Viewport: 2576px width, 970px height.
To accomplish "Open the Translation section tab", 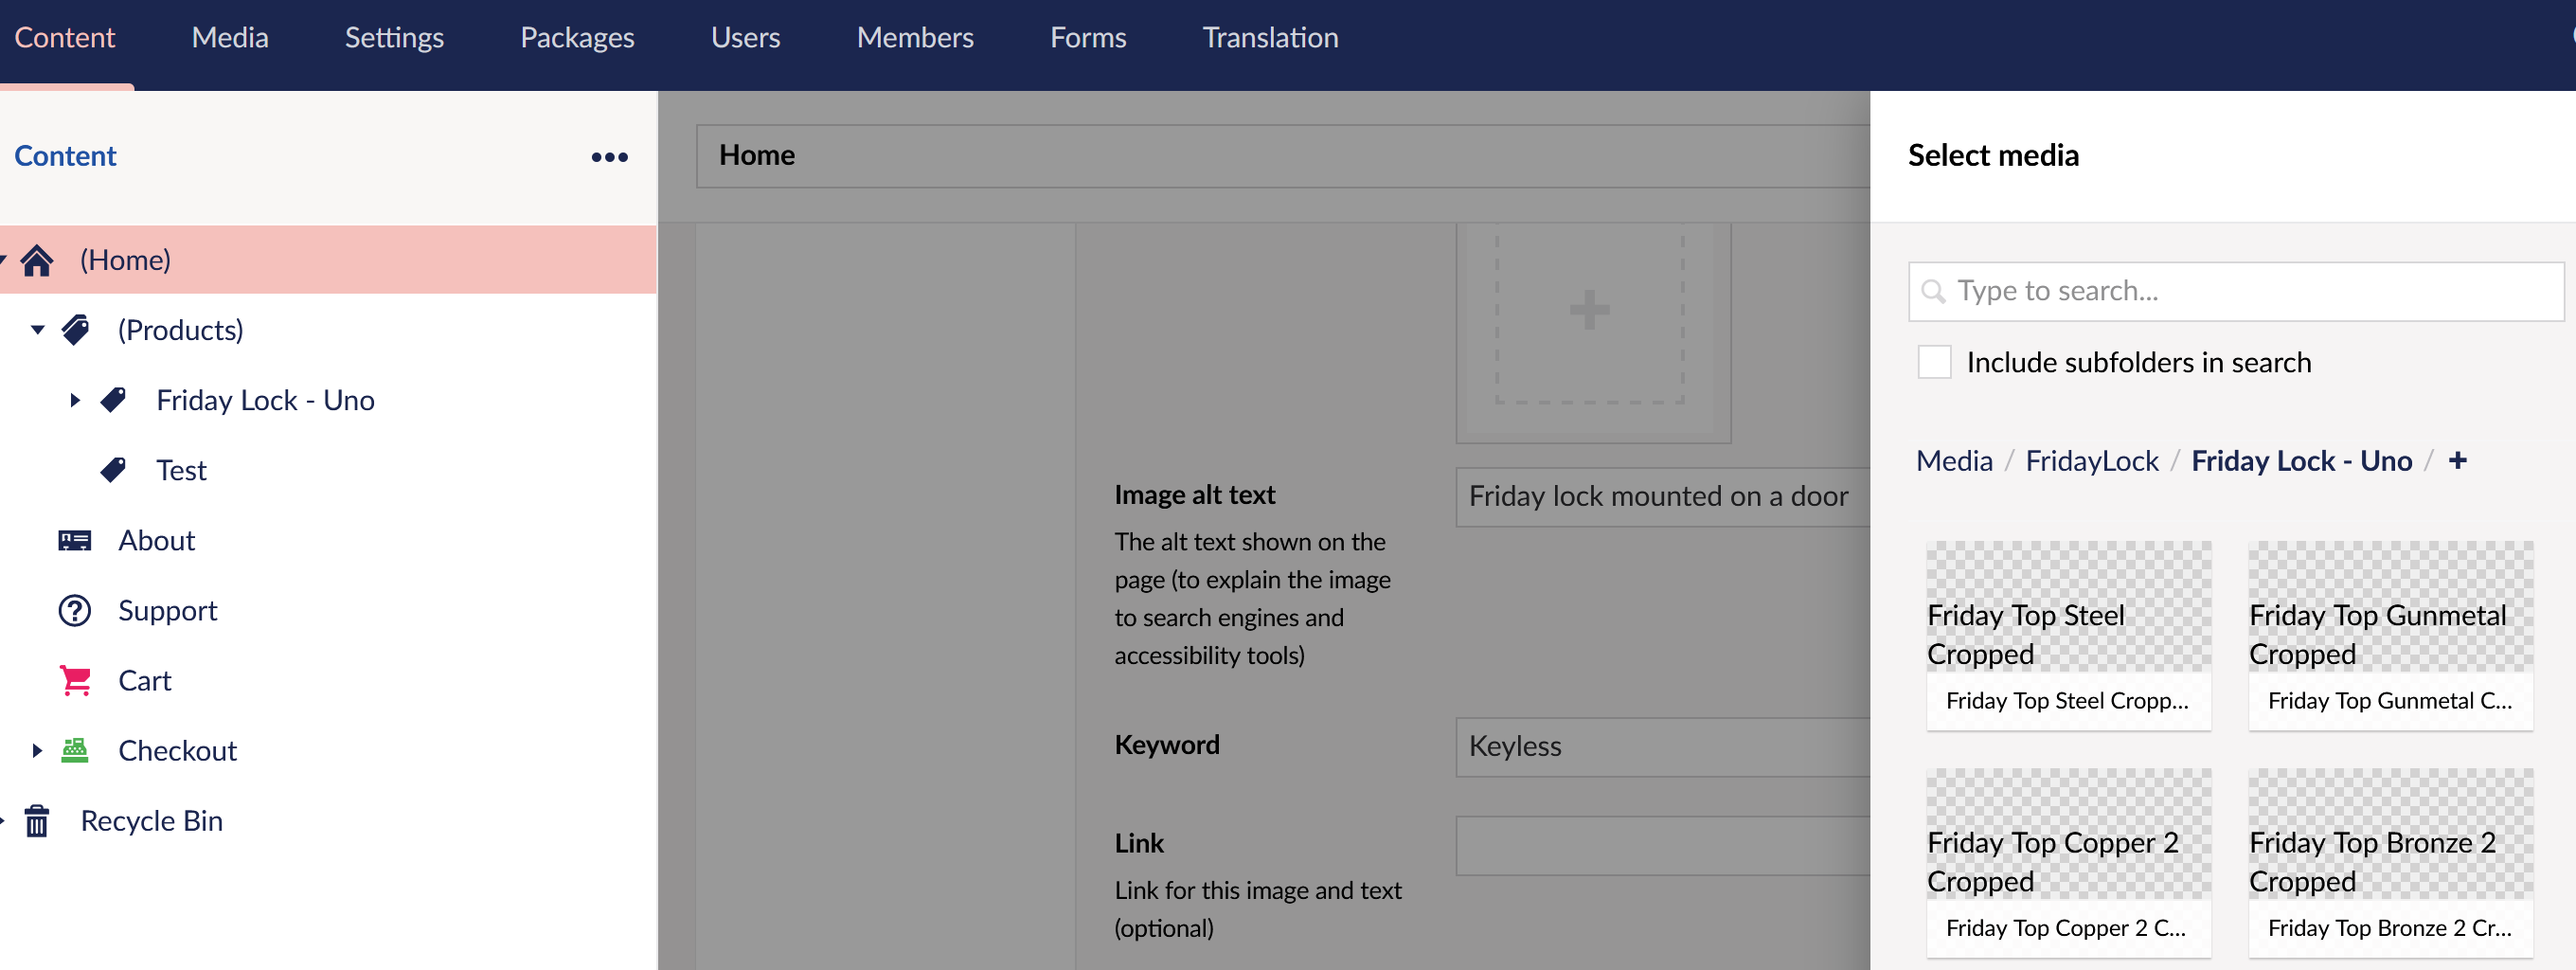I will click(x=1270, y=38).
